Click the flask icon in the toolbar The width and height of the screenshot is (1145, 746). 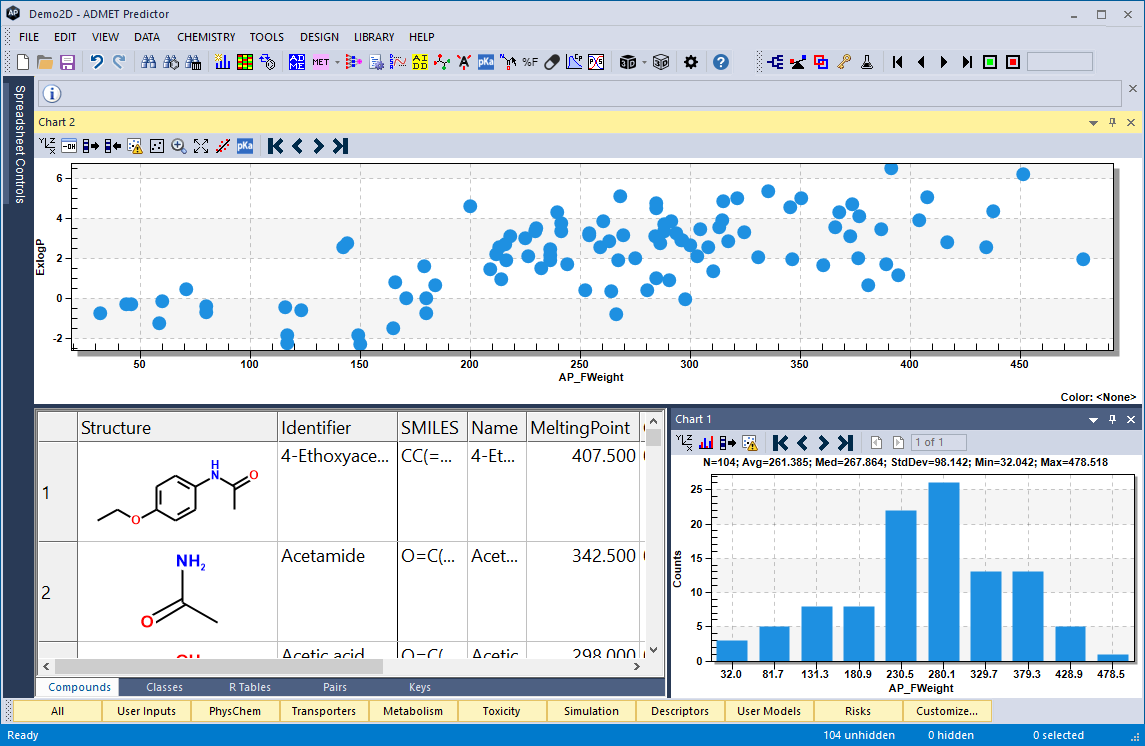(x=867, y=63)
